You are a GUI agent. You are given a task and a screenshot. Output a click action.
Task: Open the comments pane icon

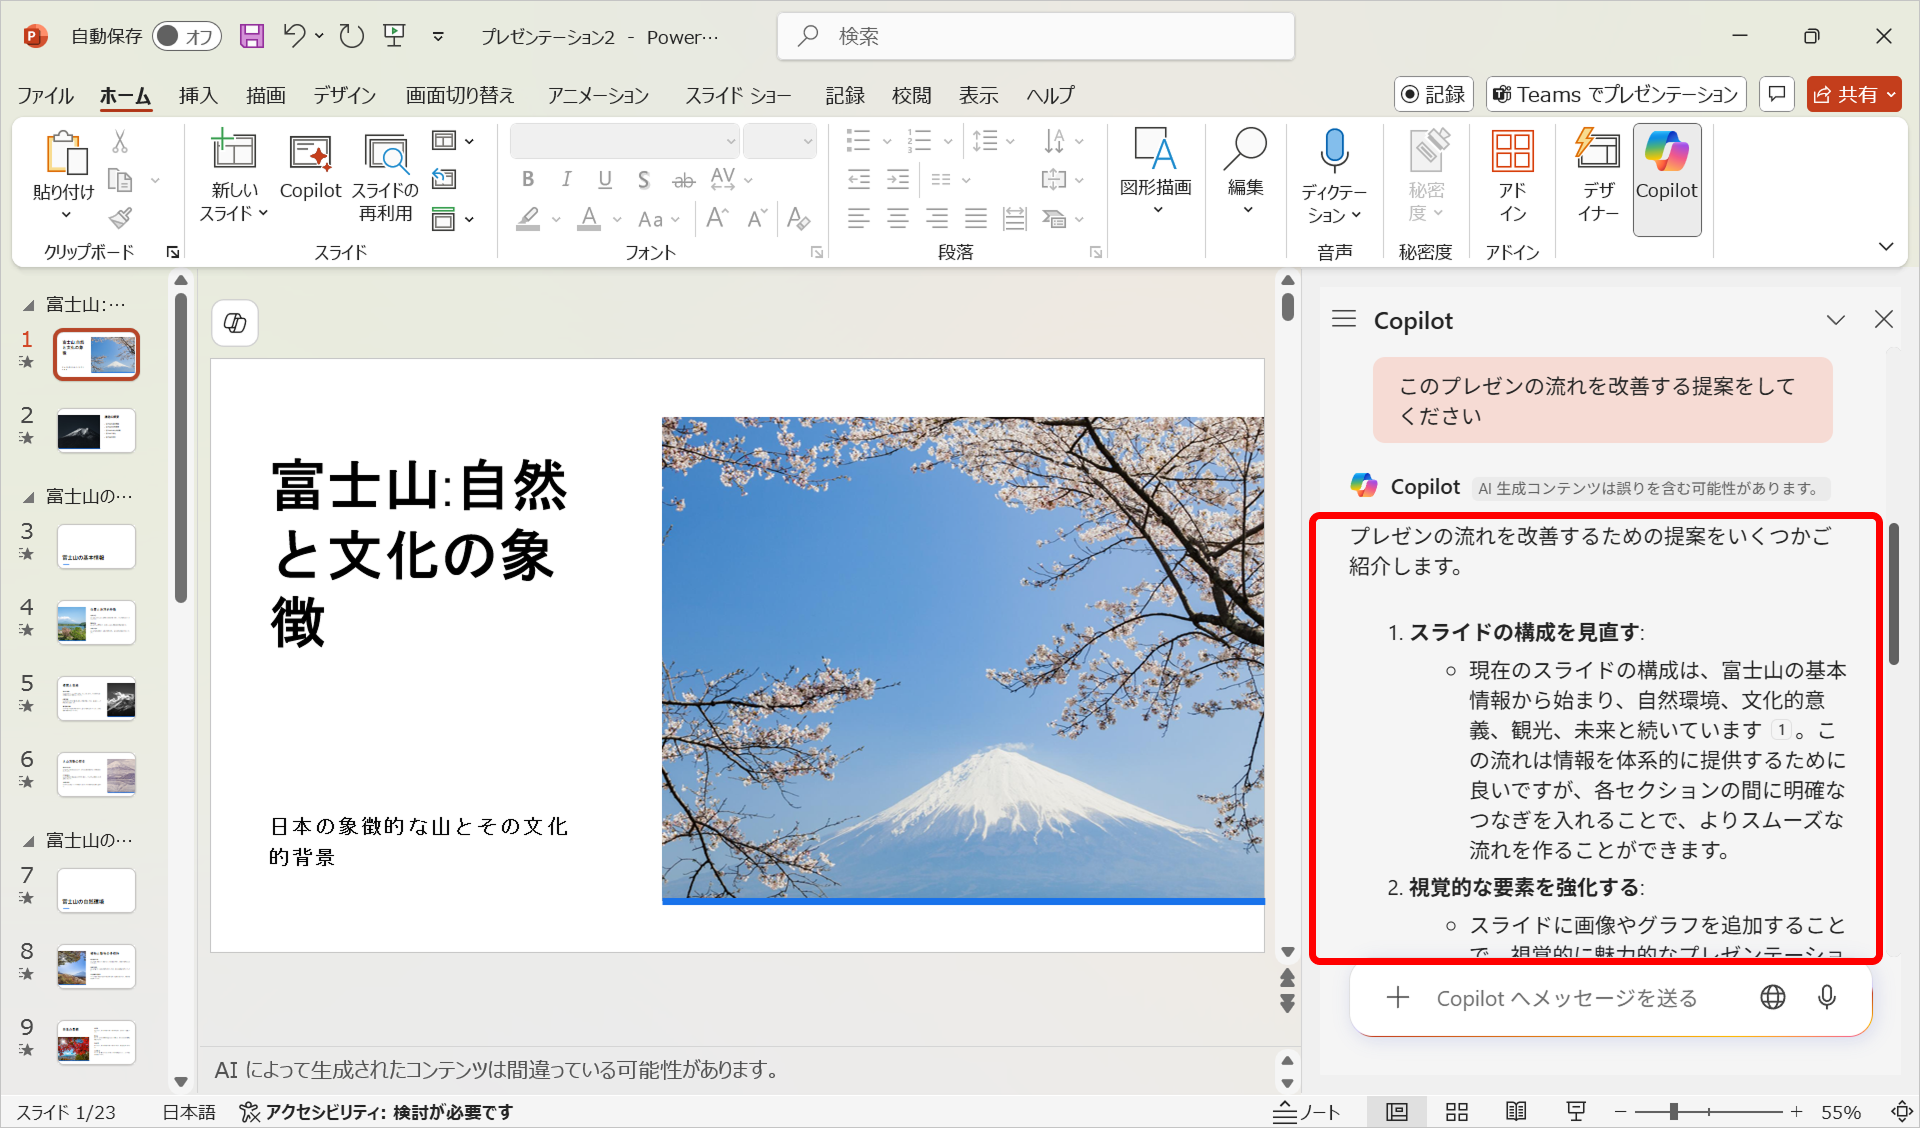coord(1777,94)
